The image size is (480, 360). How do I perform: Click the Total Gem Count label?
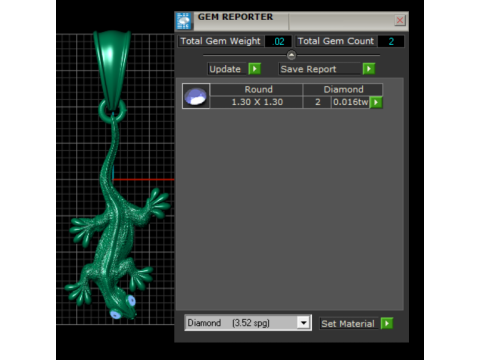click(x=336, y=41)
